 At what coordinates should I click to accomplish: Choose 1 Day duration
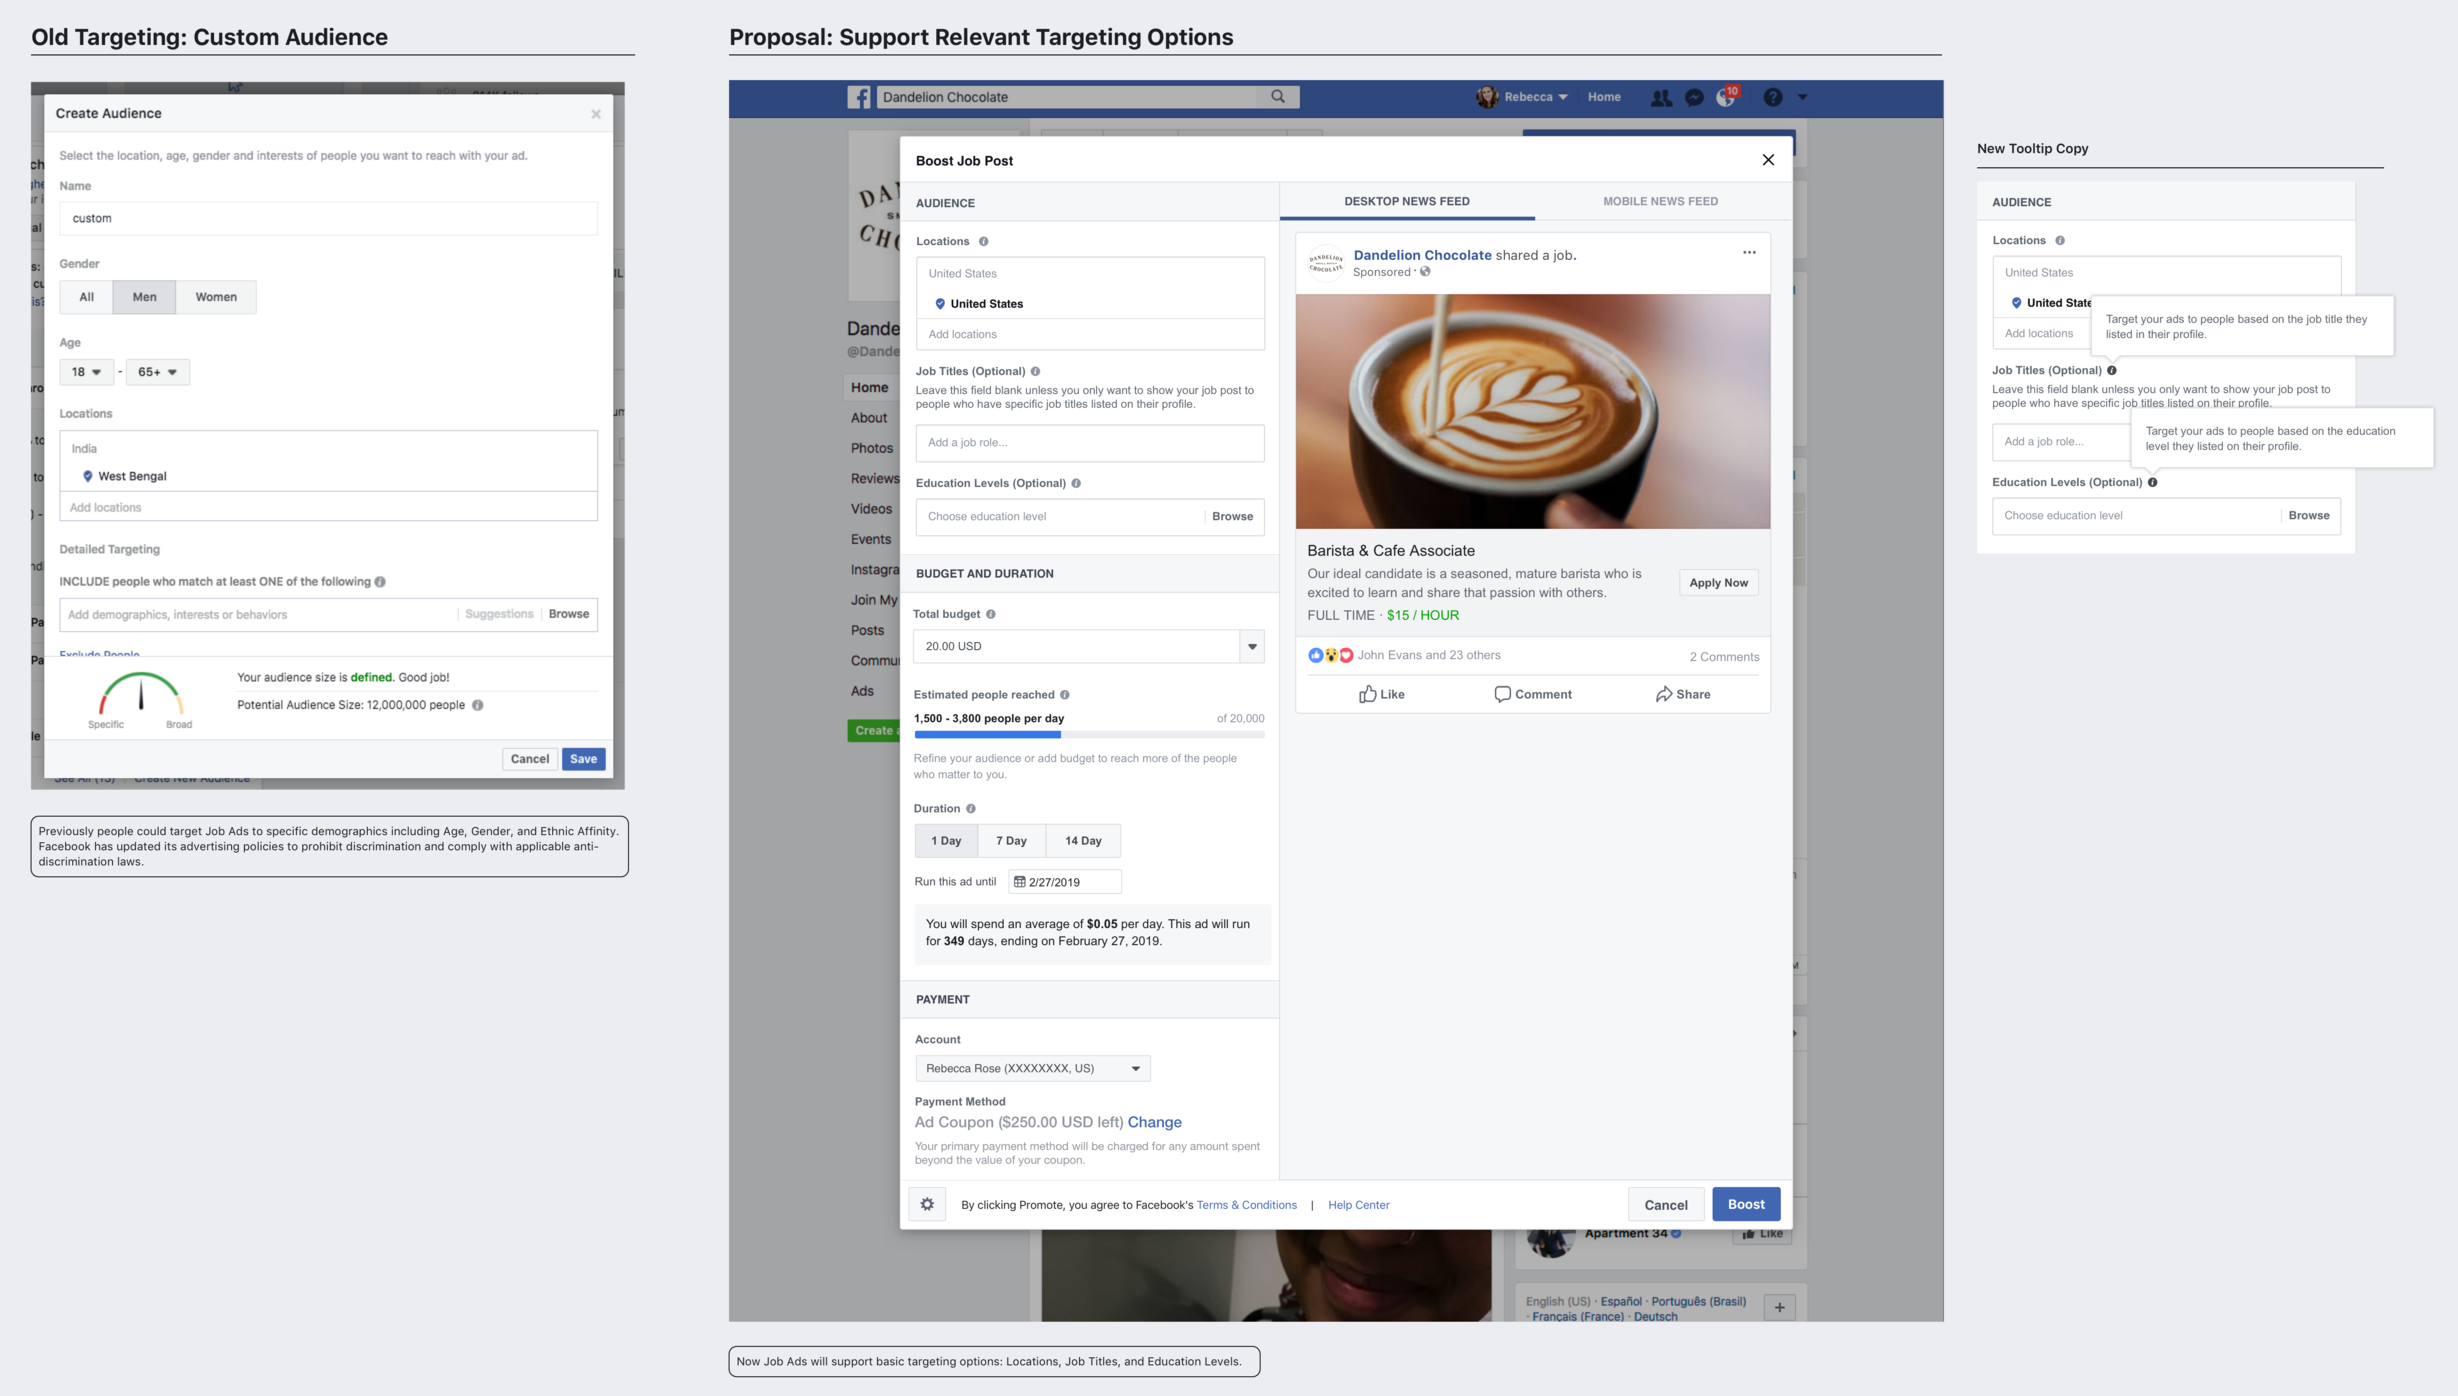click(946, 841)
